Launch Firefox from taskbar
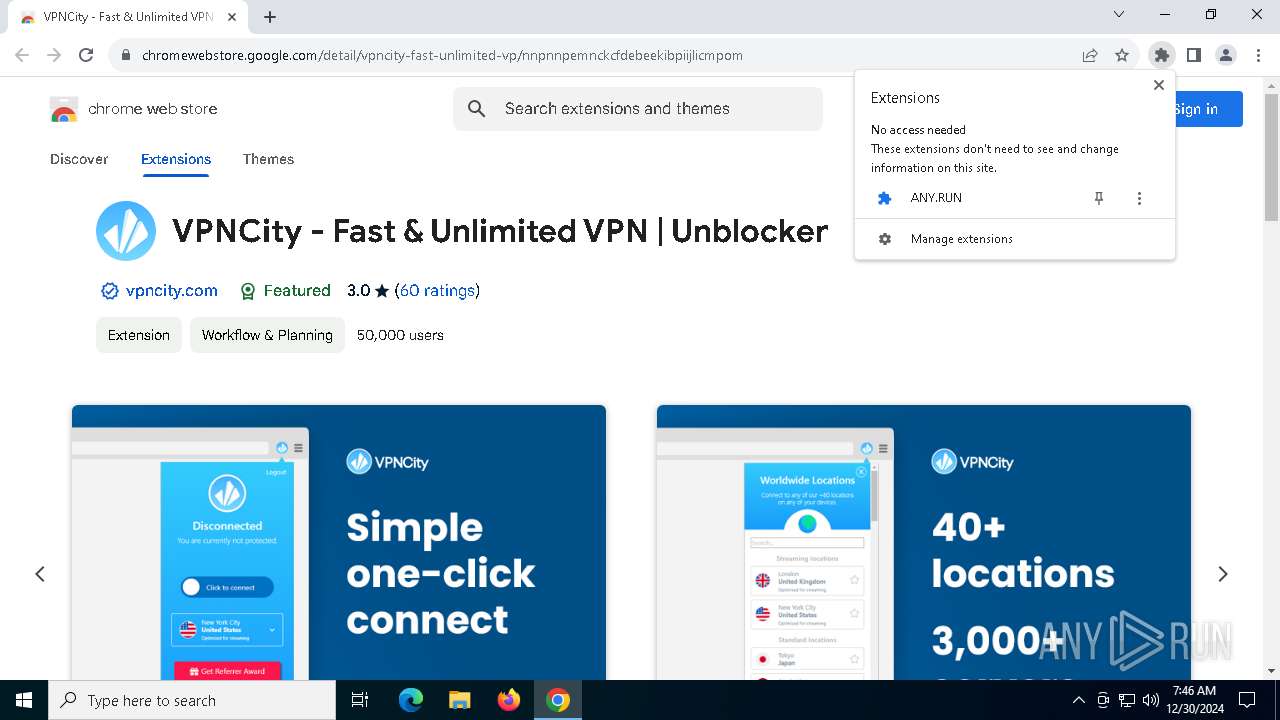The width and height of the screenshot is (1280, 720). 509,700
